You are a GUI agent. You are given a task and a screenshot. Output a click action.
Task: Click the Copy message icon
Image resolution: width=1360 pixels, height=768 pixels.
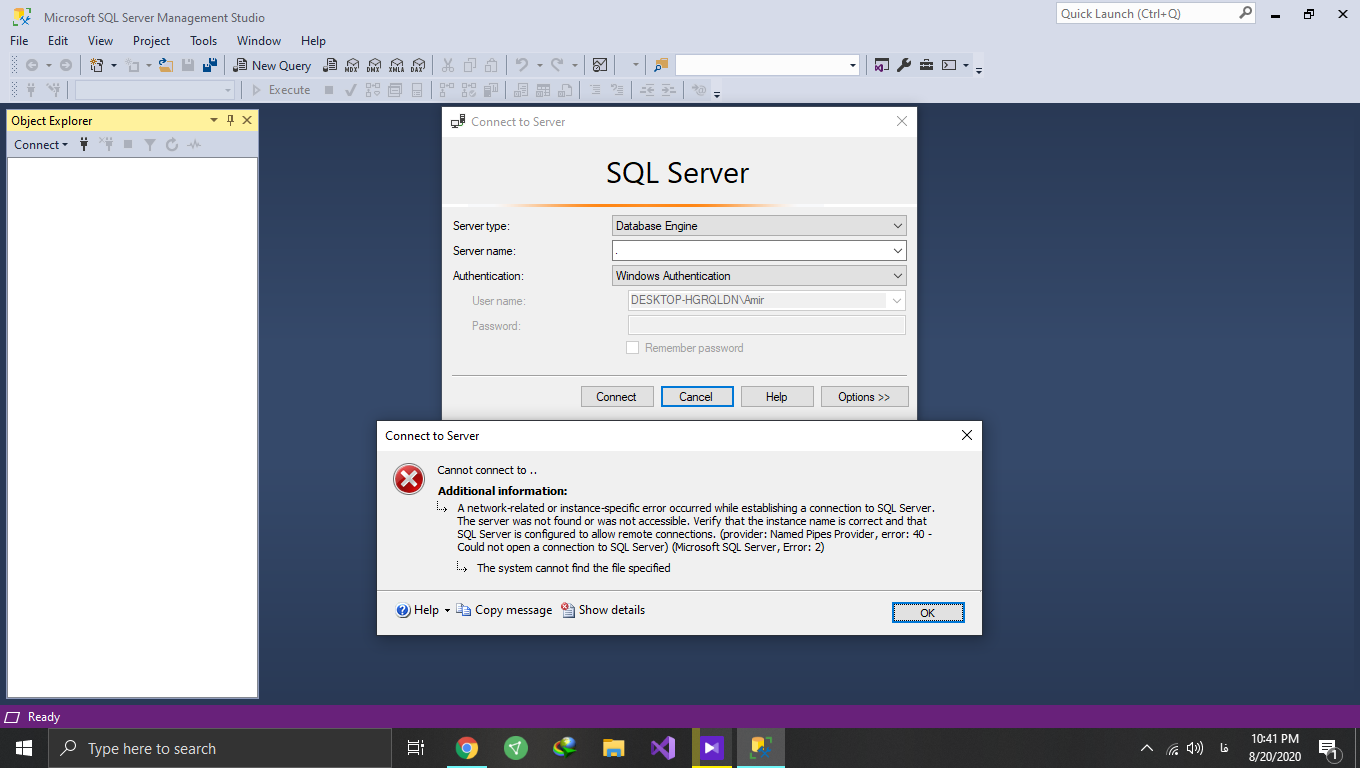click(x=464, y=610)
